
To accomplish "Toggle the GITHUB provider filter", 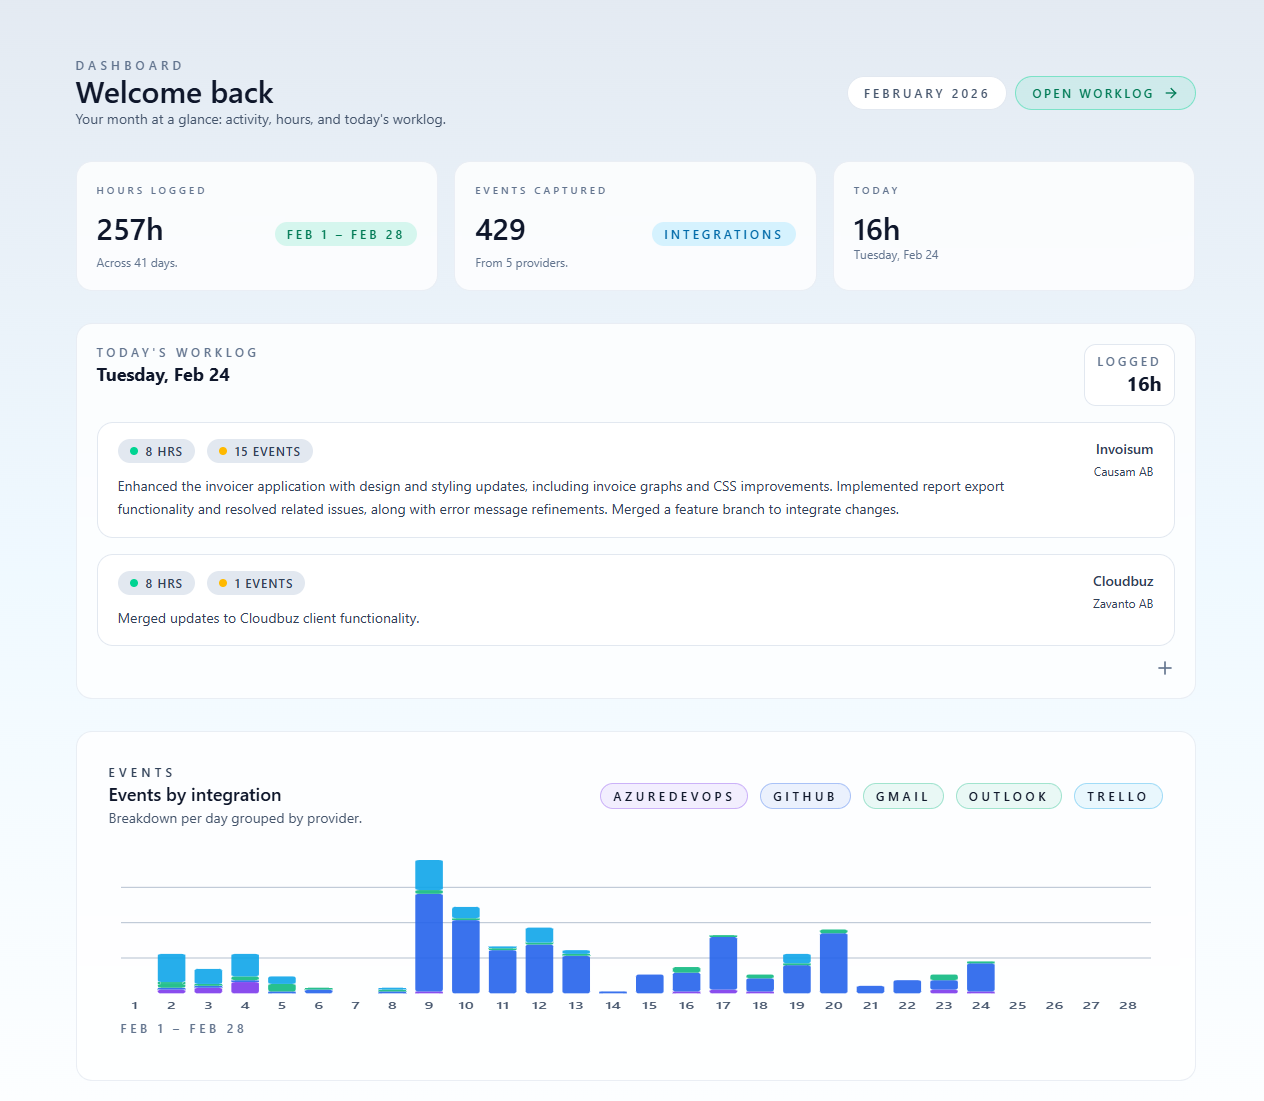I will [x=805, y=796].
